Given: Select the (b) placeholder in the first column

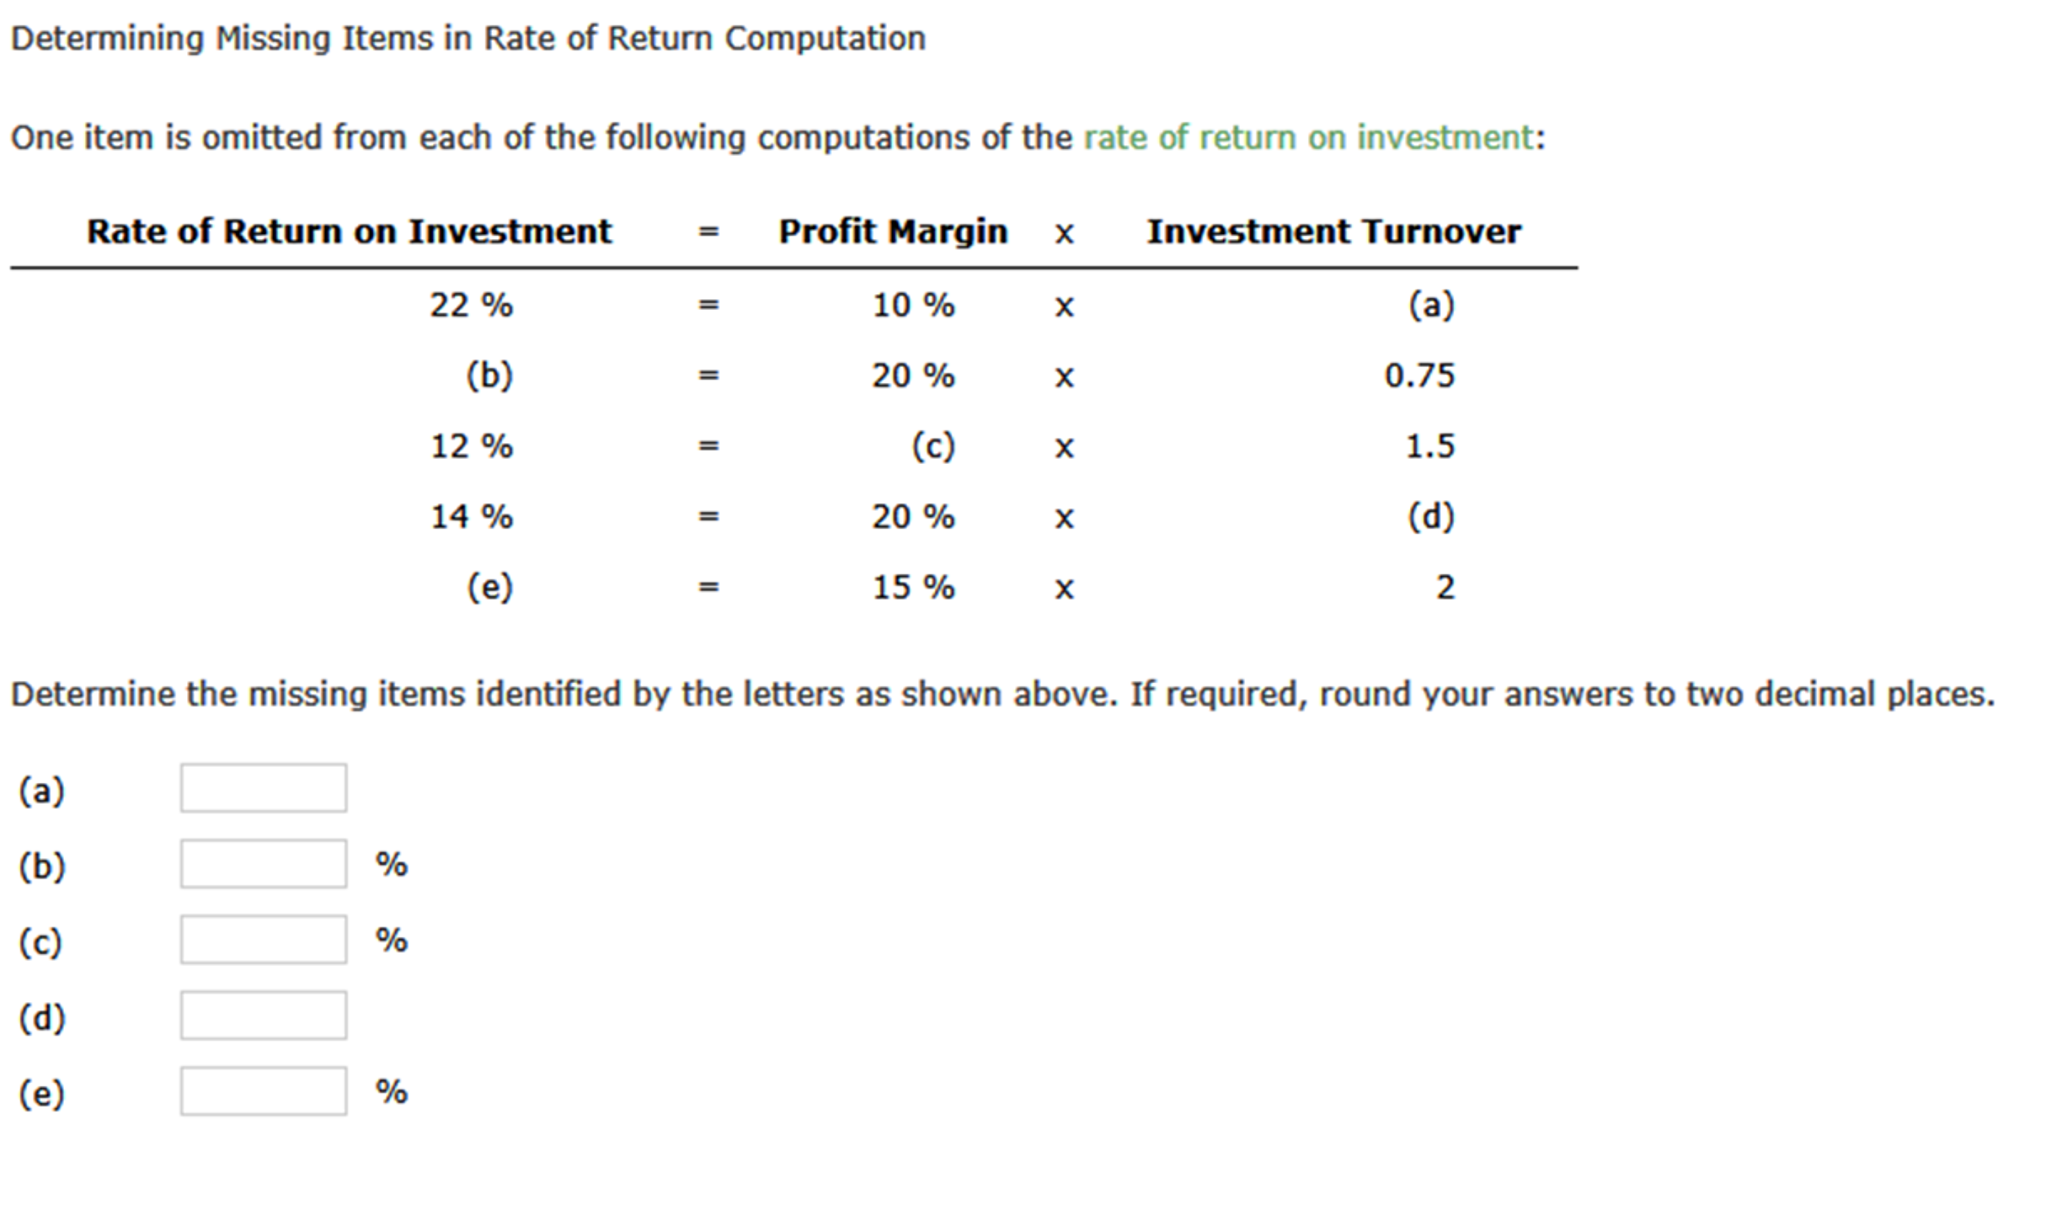Looking at the screenshot, I should click(490, 375).
